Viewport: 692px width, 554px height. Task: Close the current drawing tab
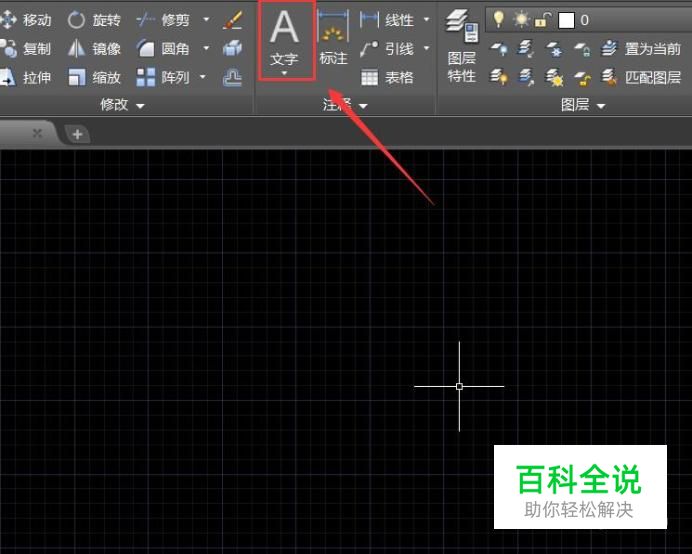(x=38, y=133)
